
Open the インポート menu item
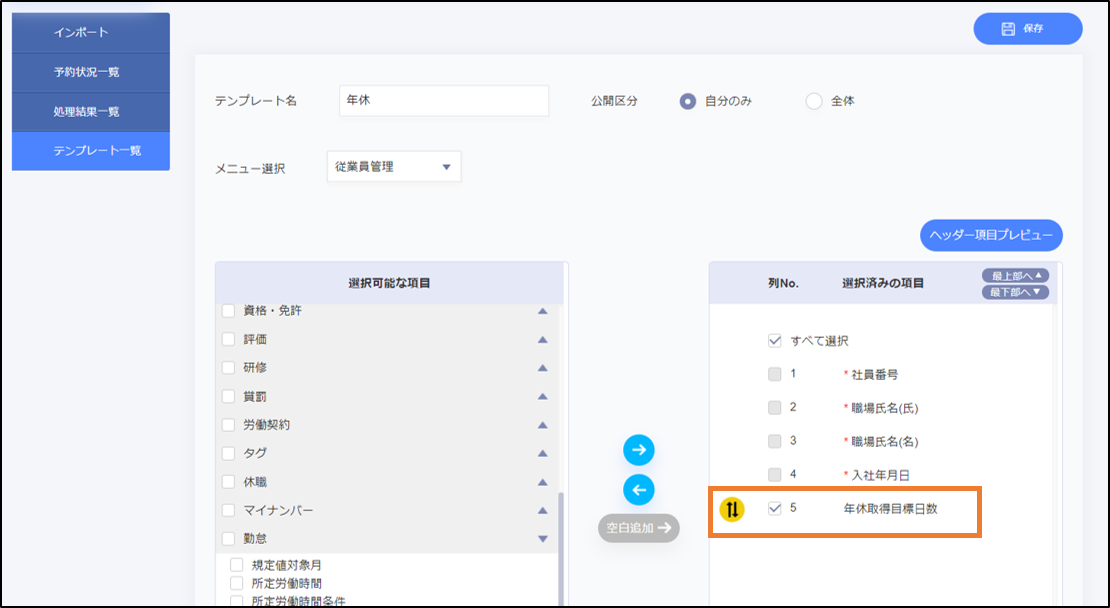[x=91, y=33]
